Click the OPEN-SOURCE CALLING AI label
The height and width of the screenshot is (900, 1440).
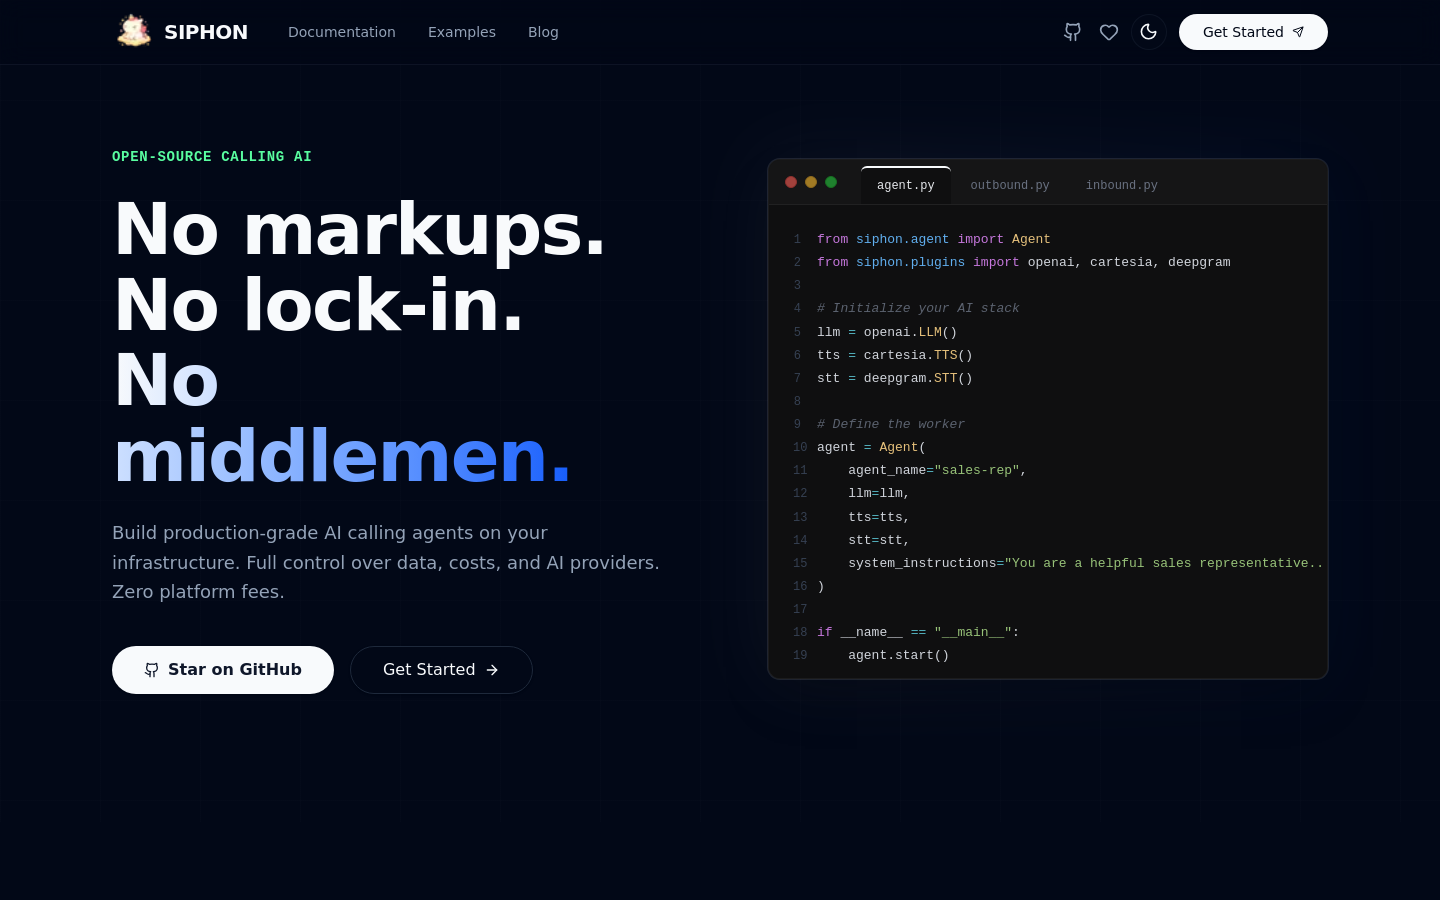[x=212, y=157]
